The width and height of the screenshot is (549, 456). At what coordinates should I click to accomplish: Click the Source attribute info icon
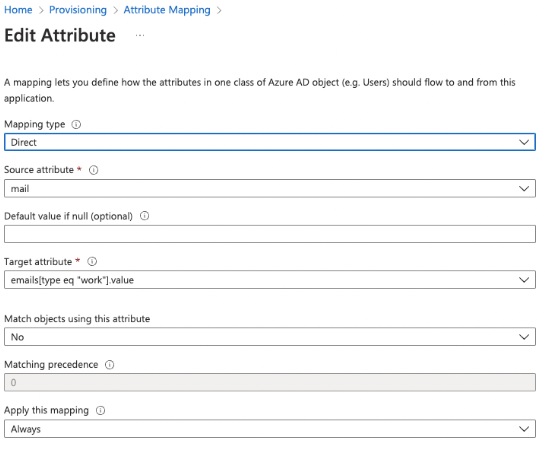point(93,170)
